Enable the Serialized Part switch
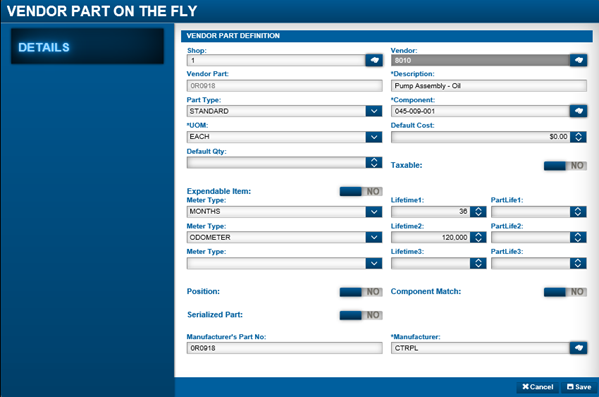This screenshot has height=397, width=599. 361,315
